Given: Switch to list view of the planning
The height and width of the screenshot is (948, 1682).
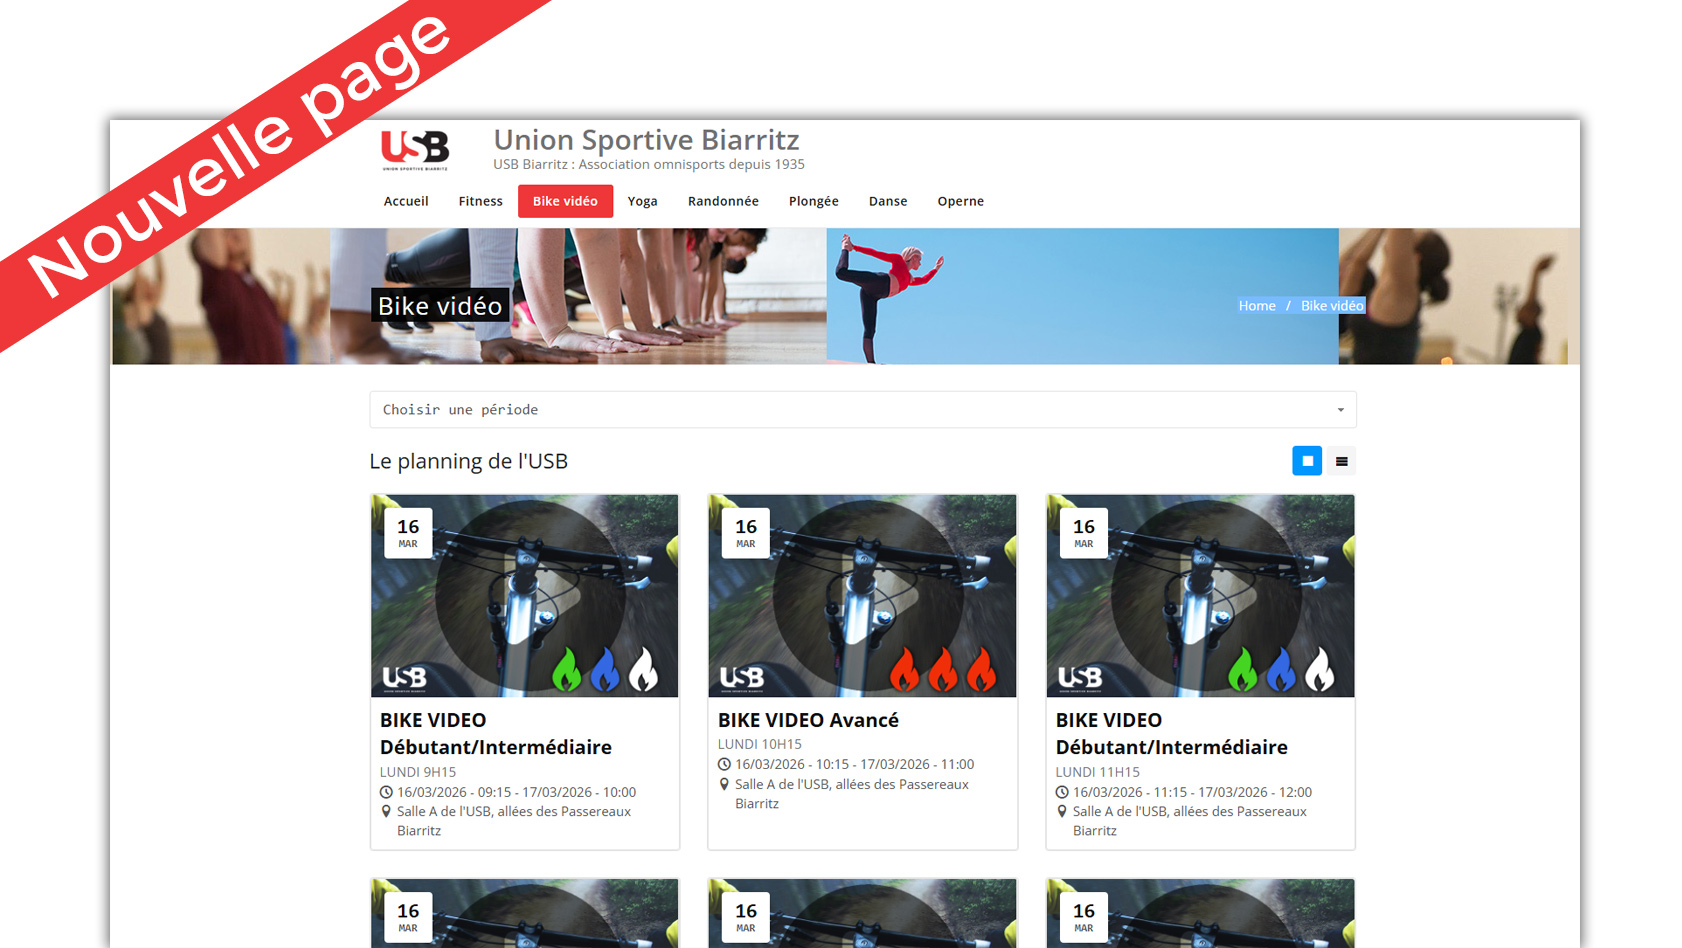Looking at the screenshot, I should tap(1341, 461).
